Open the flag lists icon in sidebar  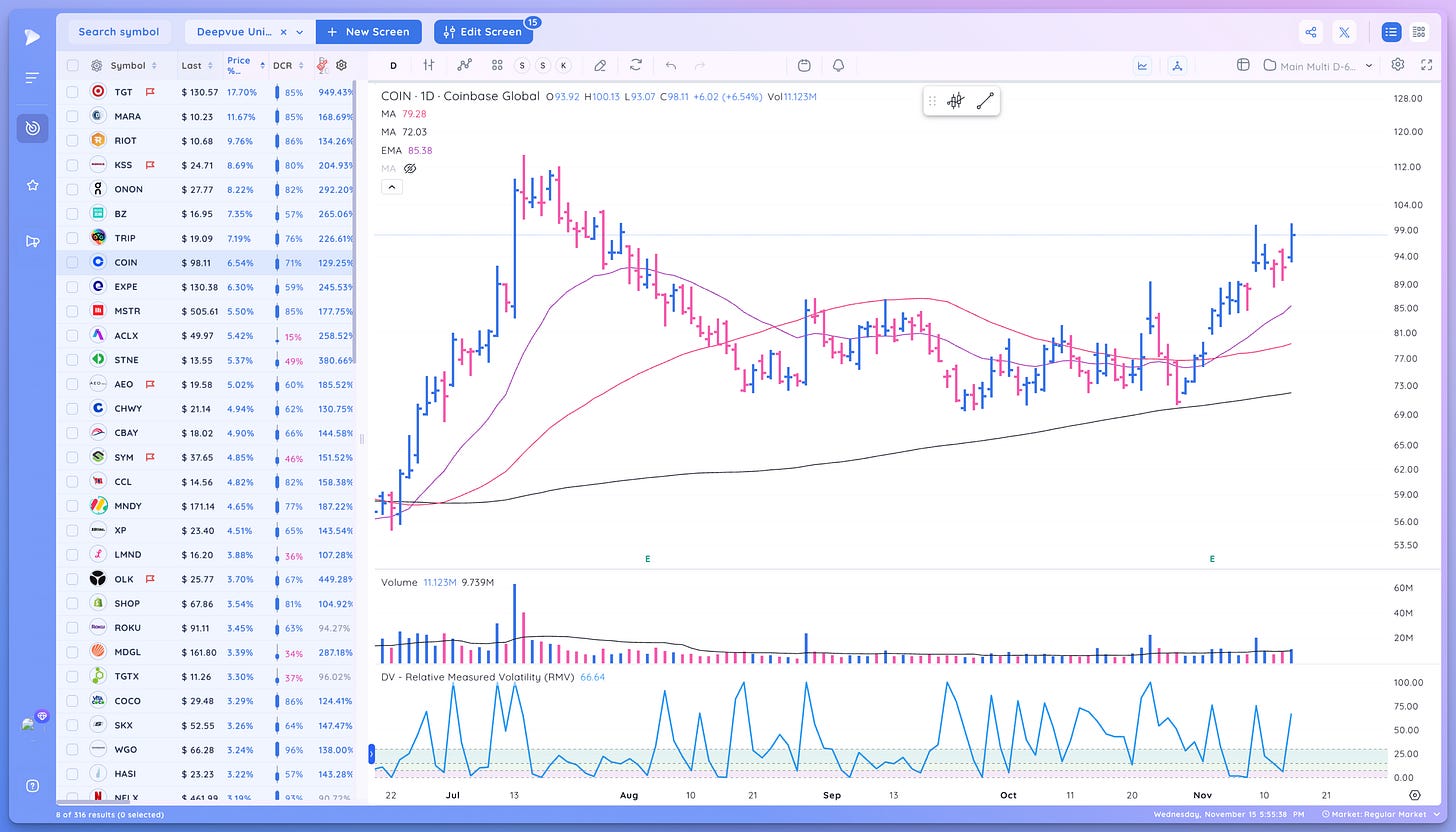coord(32,241)
